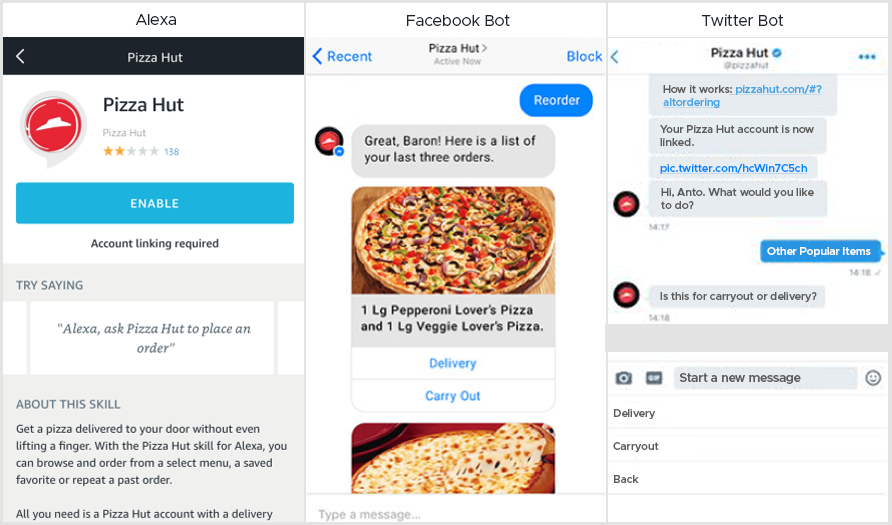This screenshot has height=525, width=892.
Task: Open the emoji smiley picker
Action: [873, 378]
